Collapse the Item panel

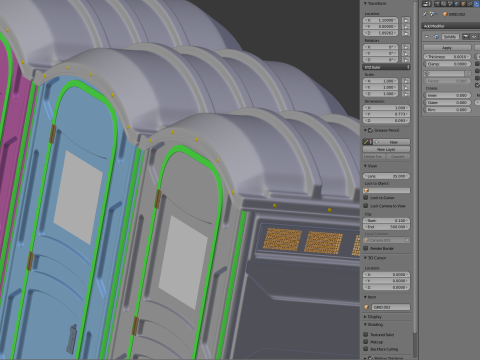[x=365, y=297]
